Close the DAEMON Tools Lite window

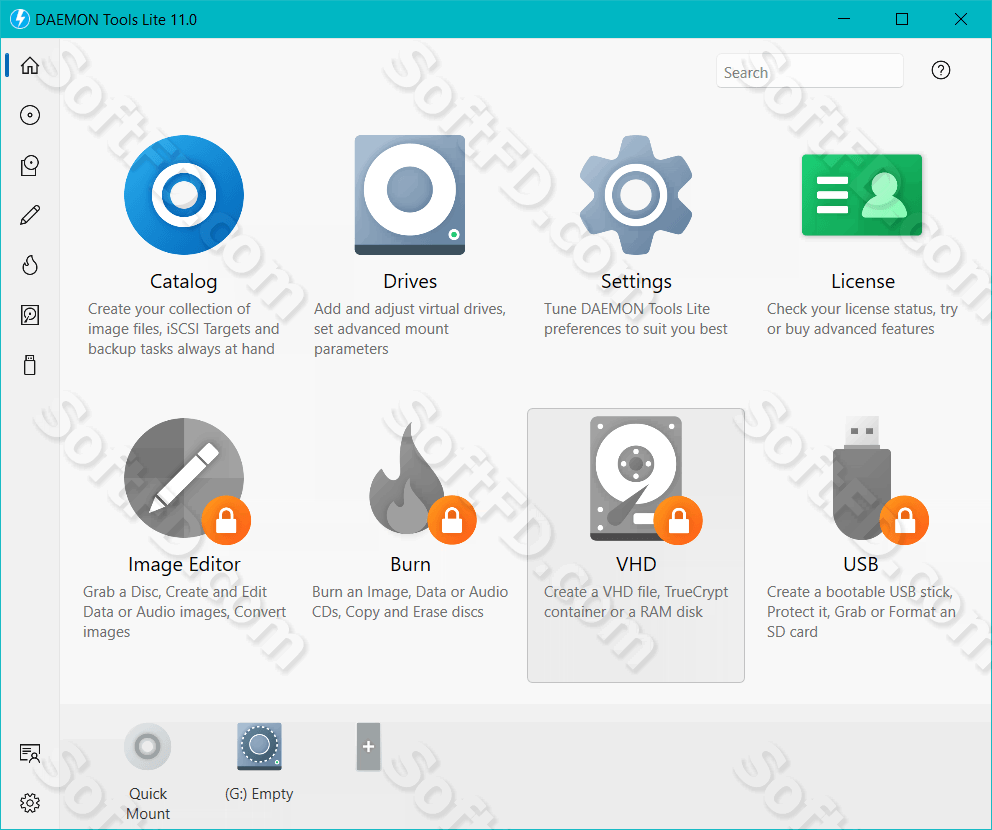(x=960, y=19)
